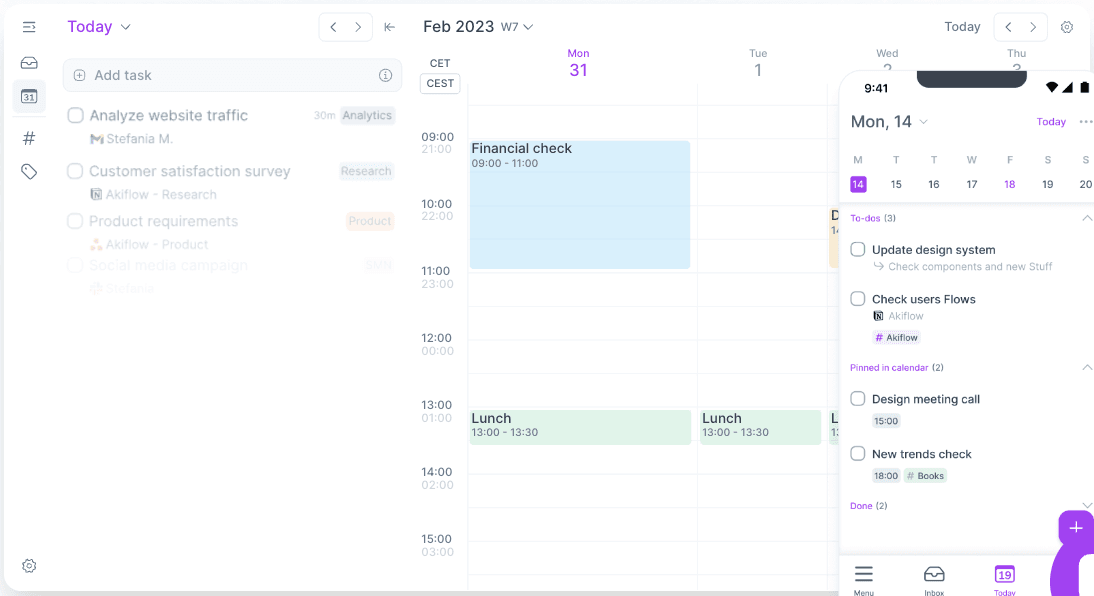Viewport: 1094px width, 596px height.
Task: Open the hashtag projects icon in sidebar
Action: [x=29, y=138]
